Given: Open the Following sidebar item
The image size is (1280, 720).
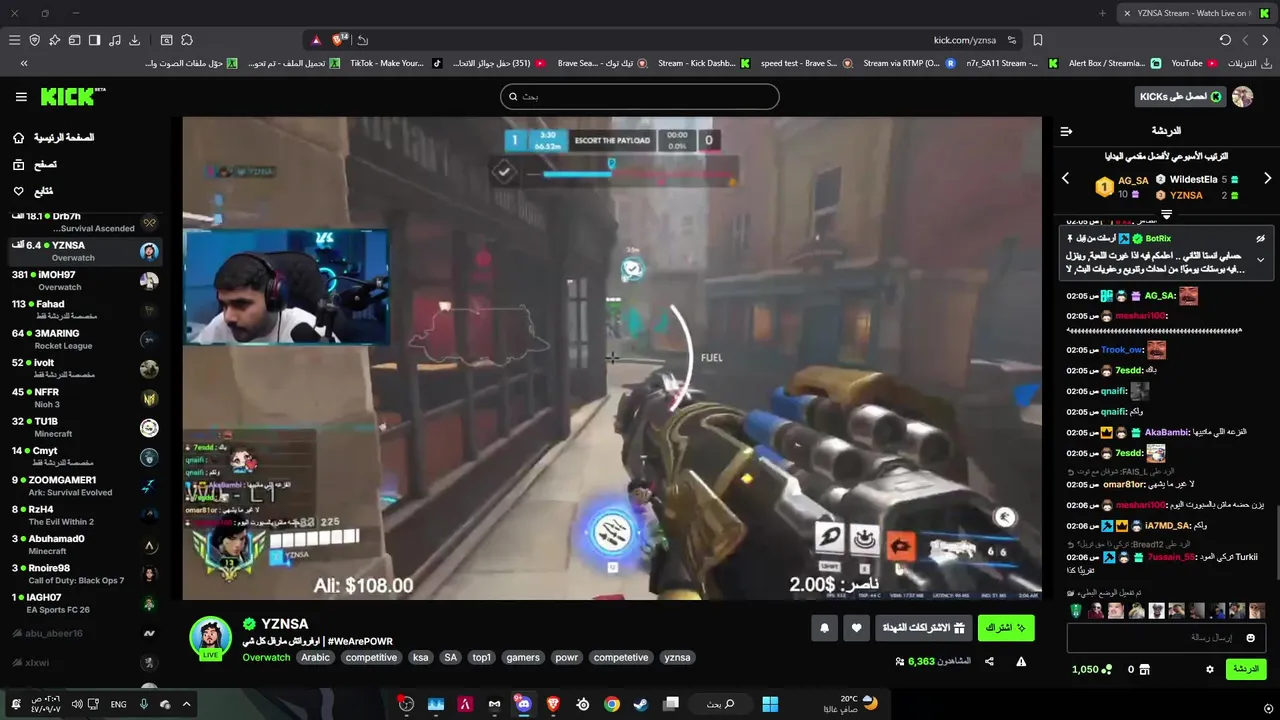Looking at the screenshot, I should click(x=33, y=191).
